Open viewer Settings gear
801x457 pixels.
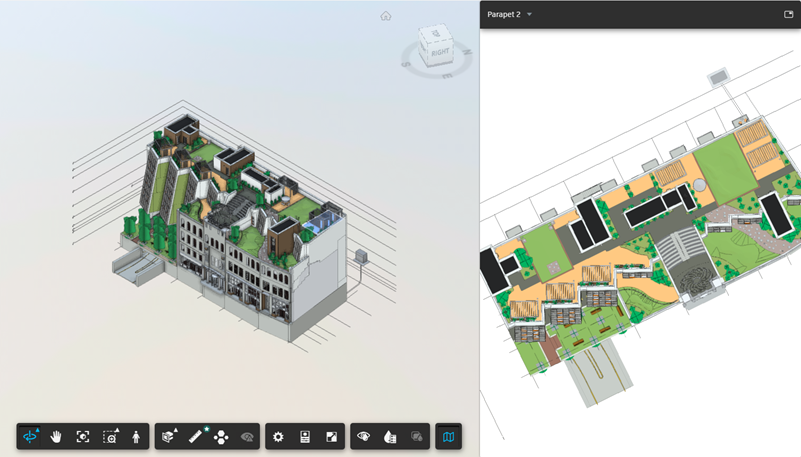[x=278, y=437]
